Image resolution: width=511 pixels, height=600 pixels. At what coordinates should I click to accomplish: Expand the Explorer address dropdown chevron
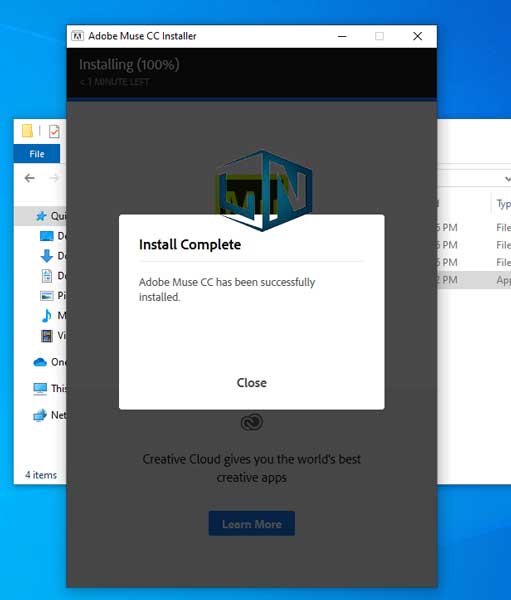point(507,179)
